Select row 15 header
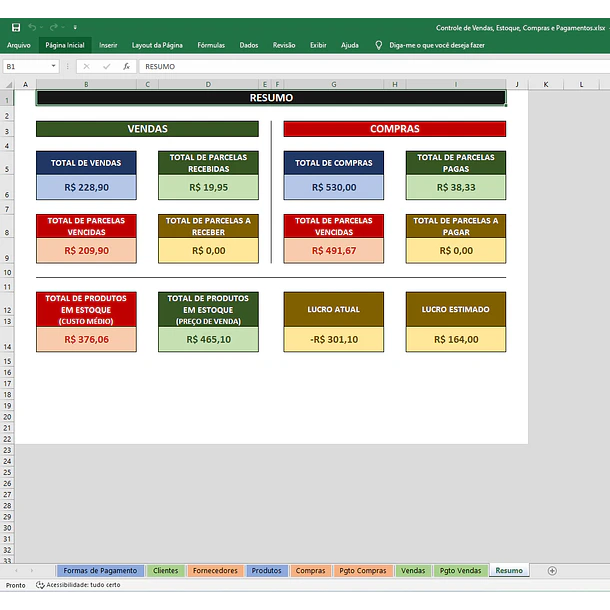 [7, 361]
